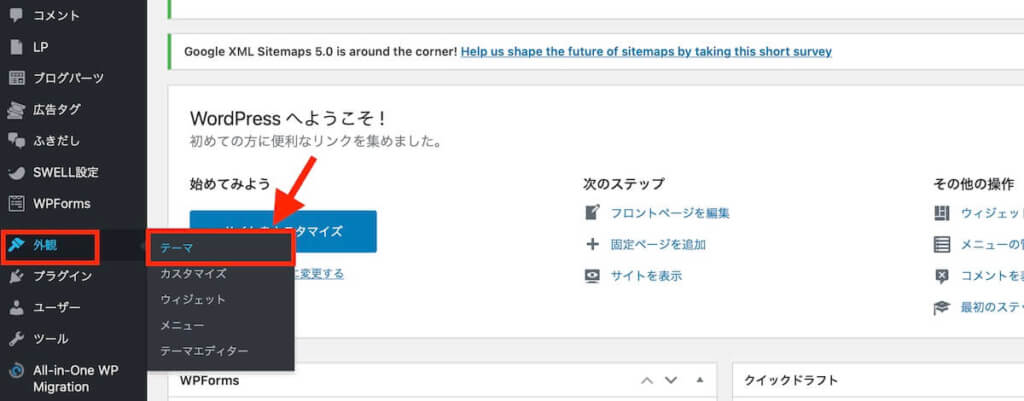Open ウィジェット from the appearance submenu
The image size is (1024, 401).
click(193, 300)
